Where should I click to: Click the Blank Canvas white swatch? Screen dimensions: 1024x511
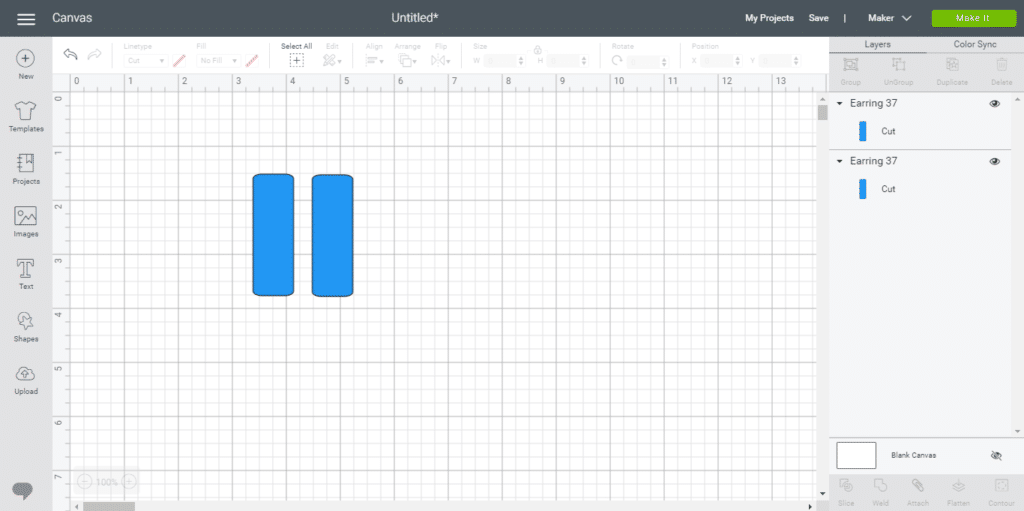click(856, 455)
